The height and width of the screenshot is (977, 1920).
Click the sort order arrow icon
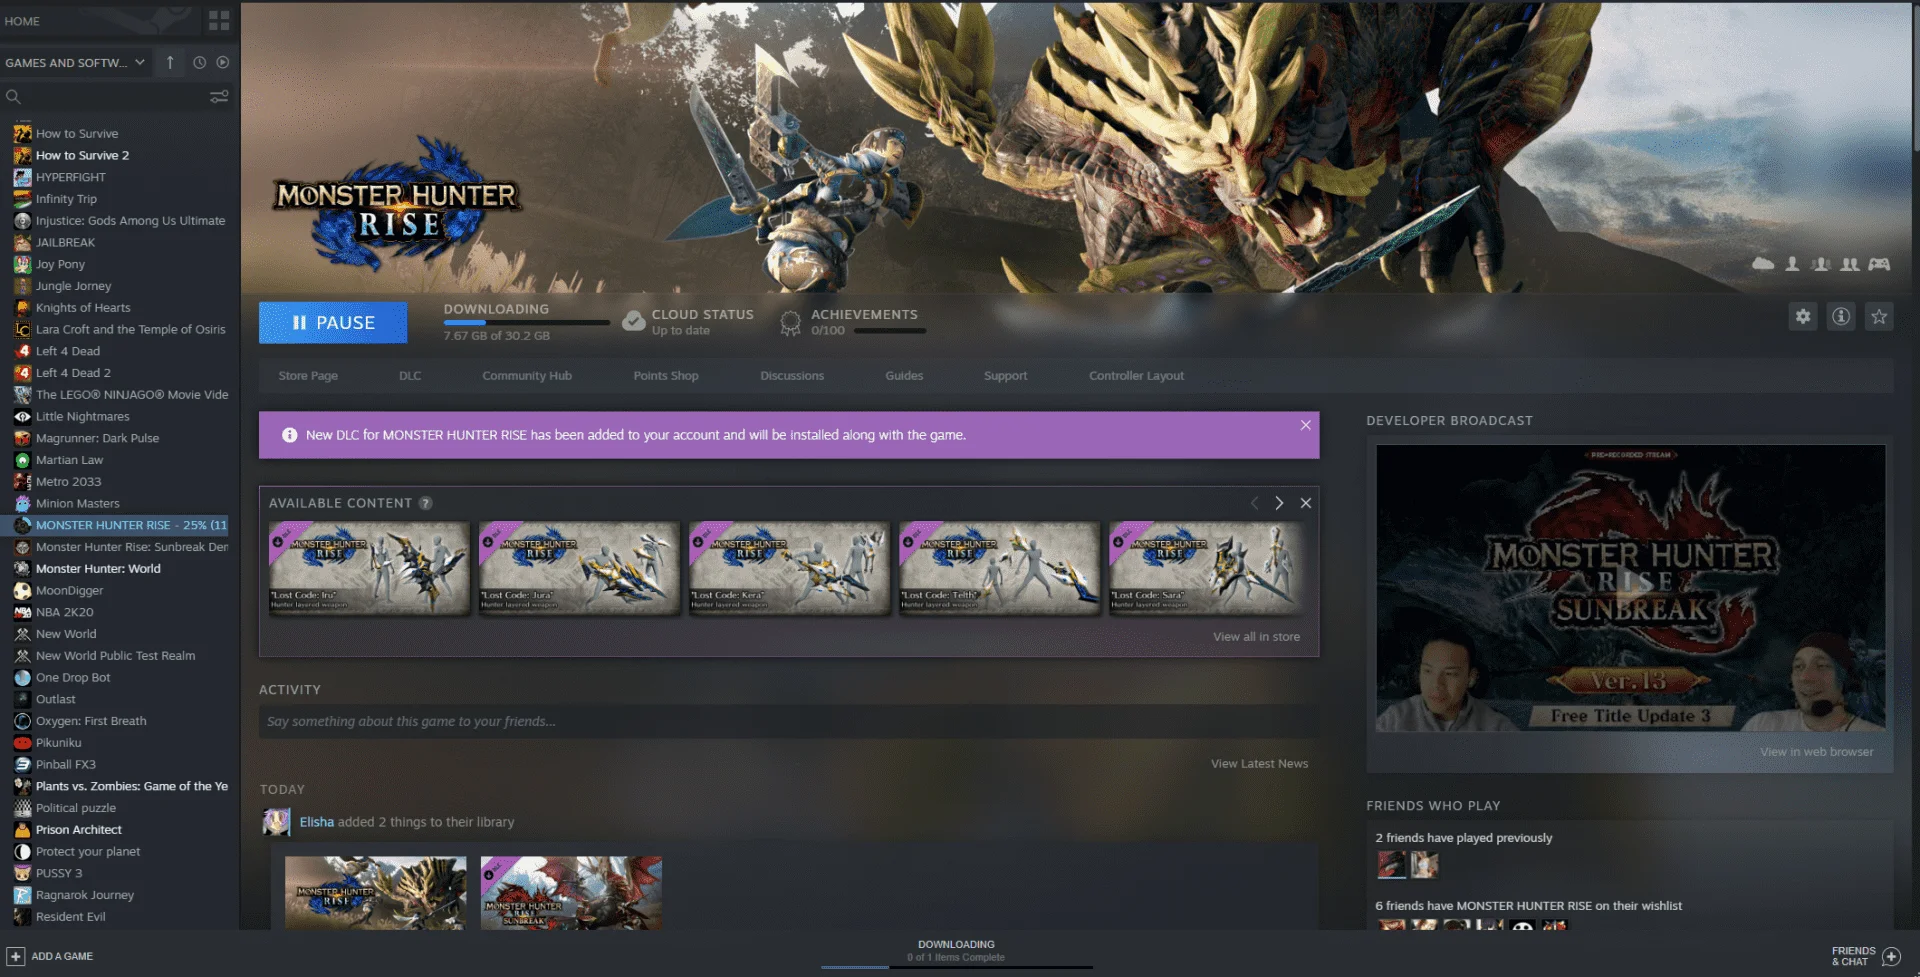pos(170,62)
